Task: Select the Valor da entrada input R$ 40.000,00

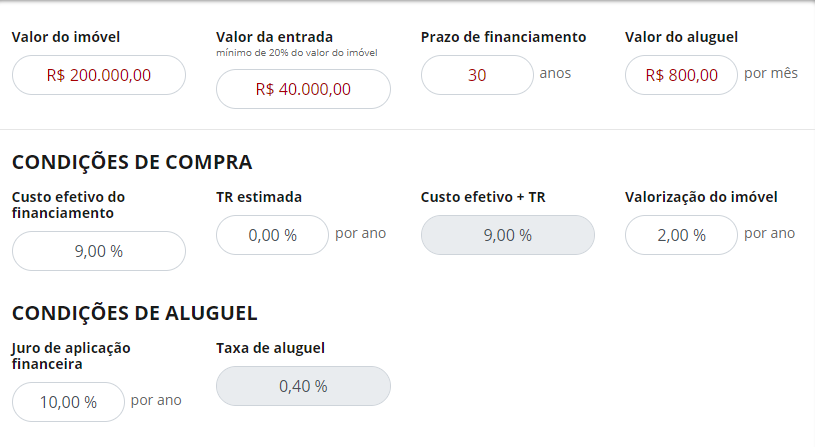Action: (303, 89)
